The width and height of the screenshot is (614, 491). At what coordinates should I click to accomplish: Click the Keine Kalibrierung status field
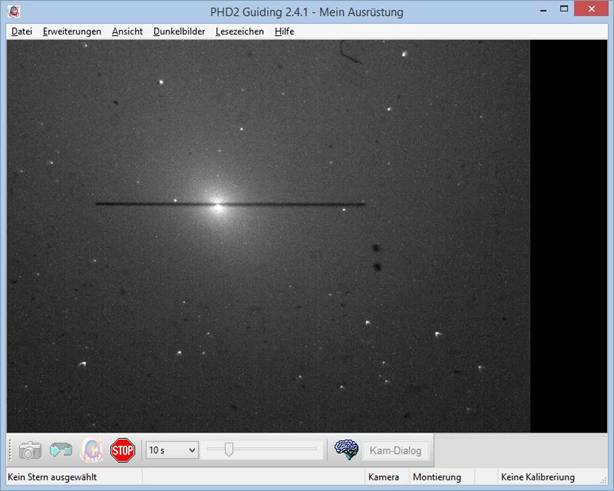click(x=540, y=477)
